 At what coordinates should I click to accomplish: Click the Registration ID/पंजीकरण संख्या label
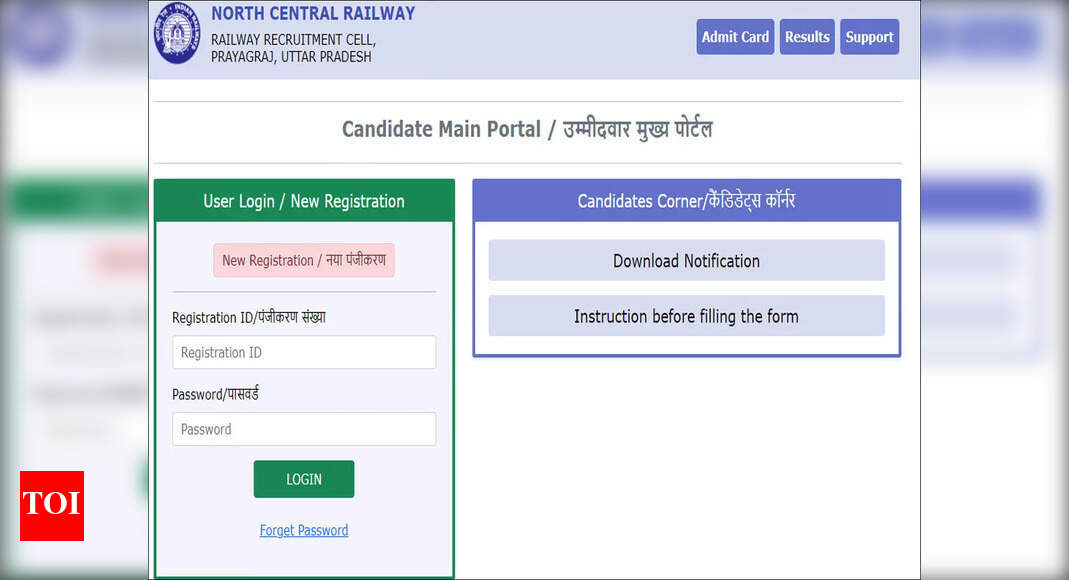249,318
